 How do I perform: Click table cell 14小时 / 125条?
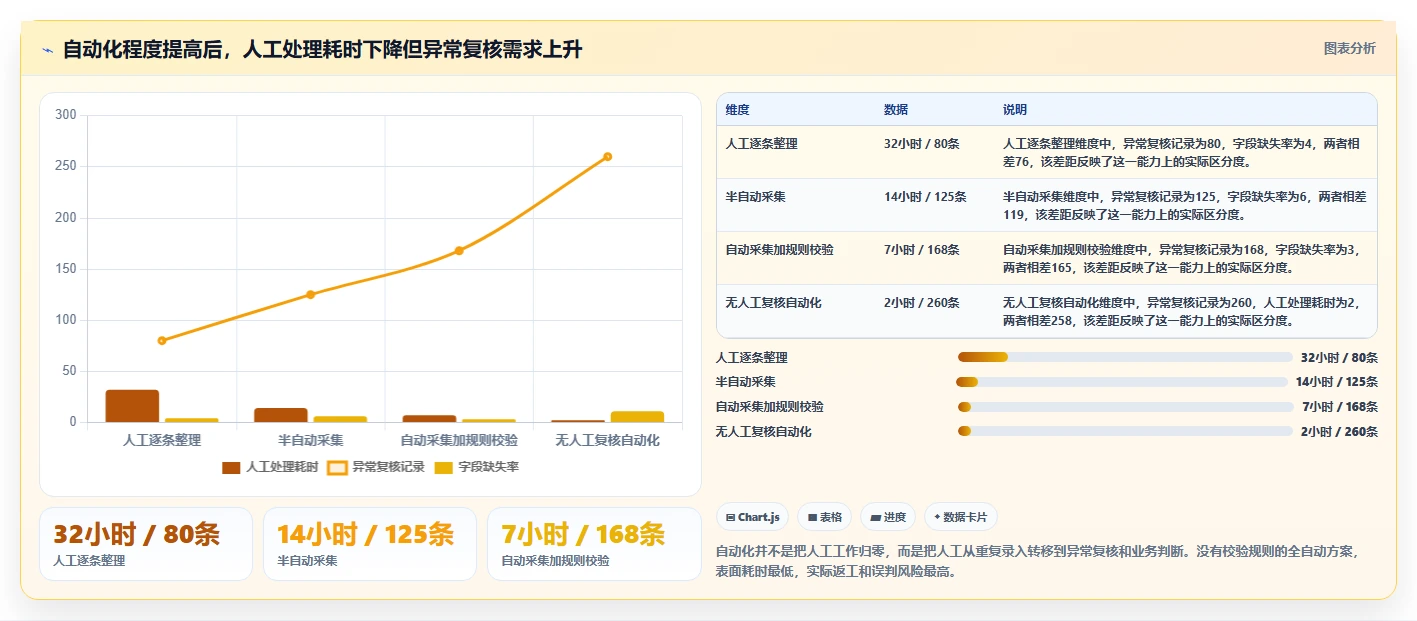click(925, 197)
